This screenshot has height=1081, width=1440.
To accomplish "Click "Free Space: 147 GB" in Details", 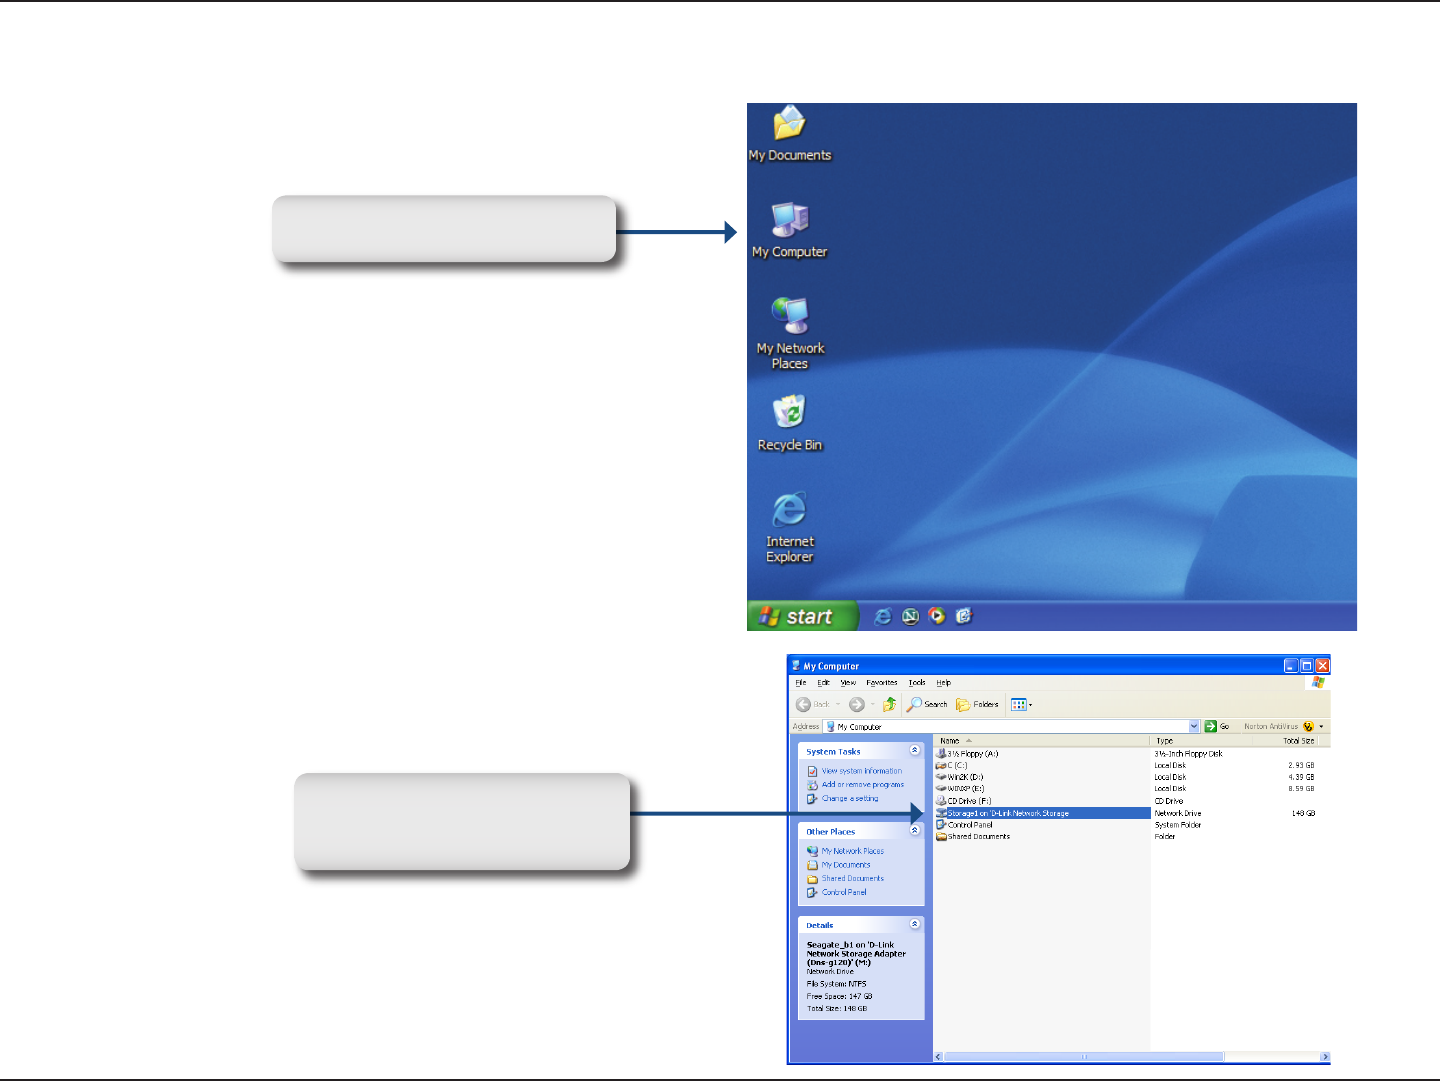I will 839,997.
